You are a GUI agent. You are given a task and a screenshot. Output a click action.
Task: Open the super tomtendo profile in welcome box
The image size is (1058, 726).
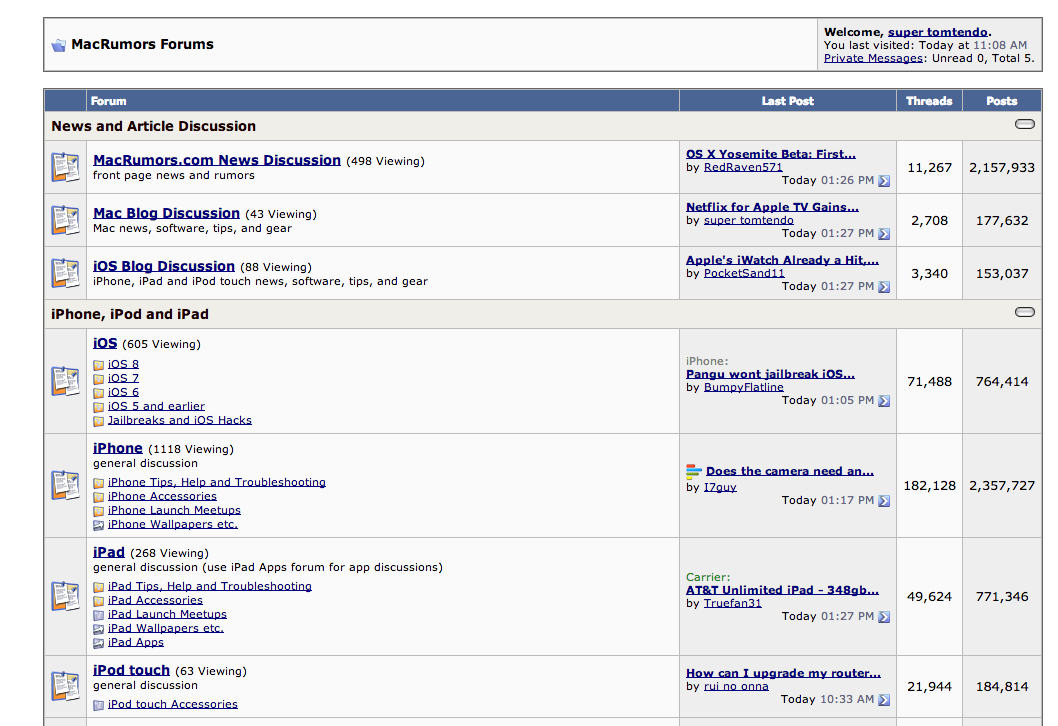938,32
